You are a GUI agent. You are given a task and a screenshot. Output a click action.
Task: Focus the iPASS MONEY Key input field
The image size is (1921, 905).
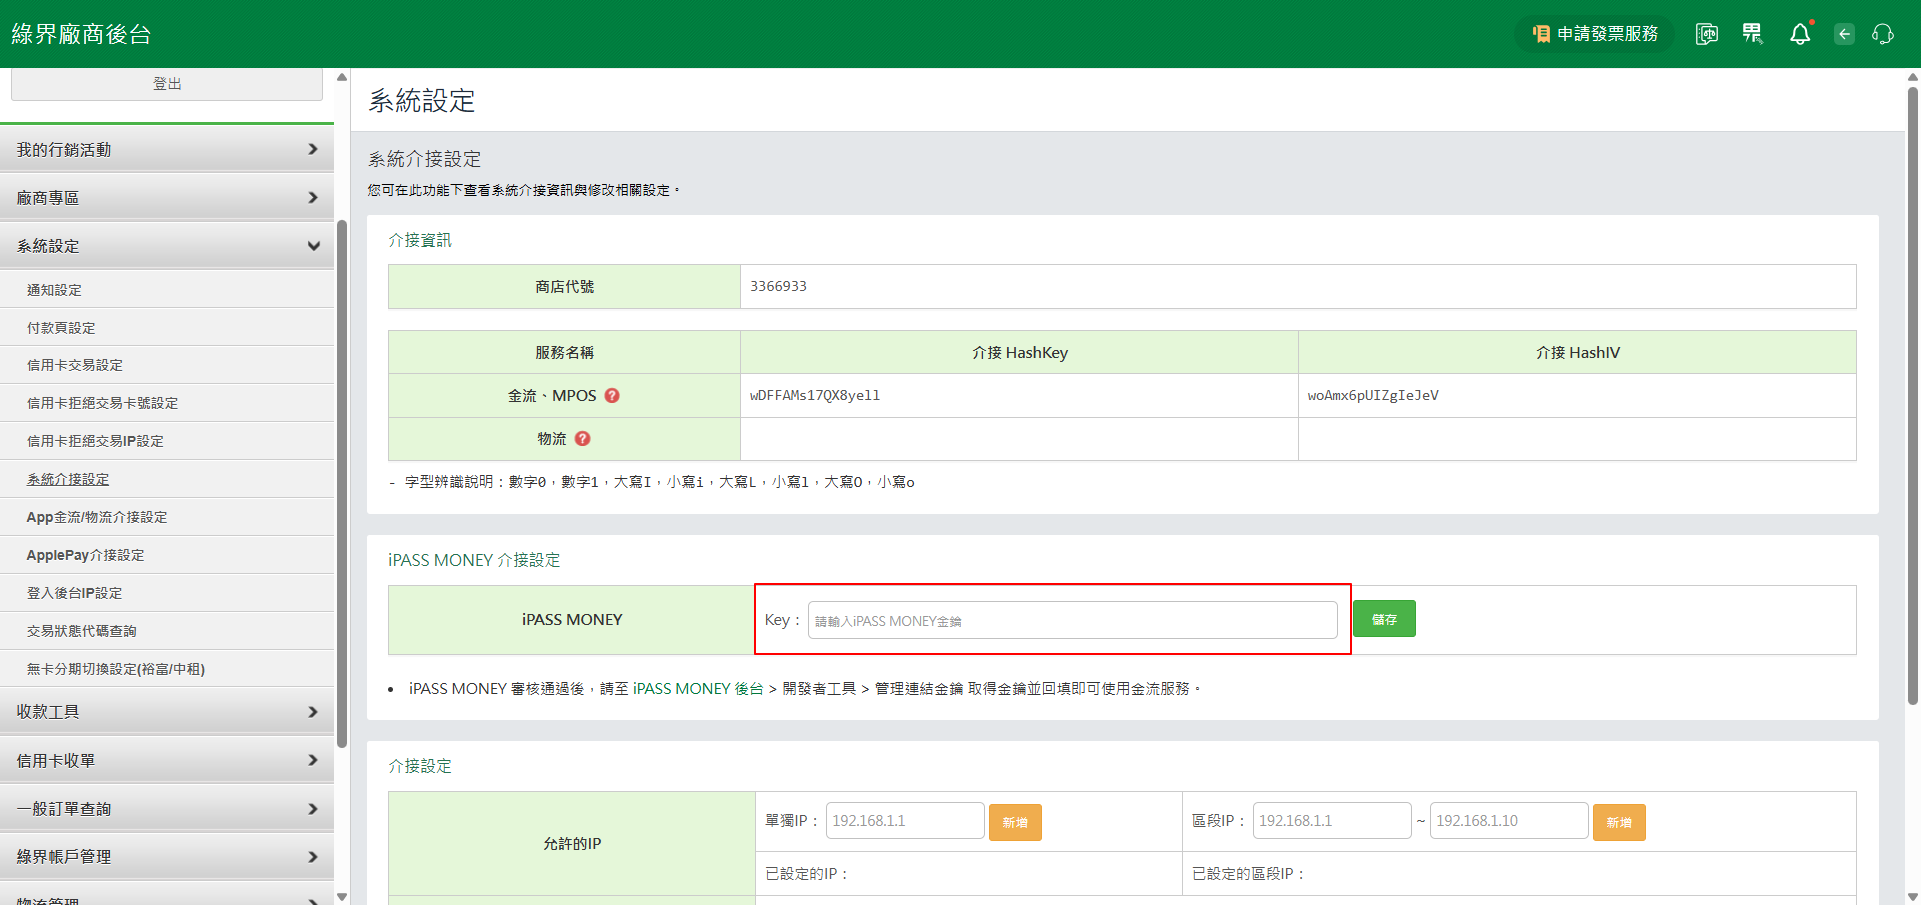tap(1071, 620)
